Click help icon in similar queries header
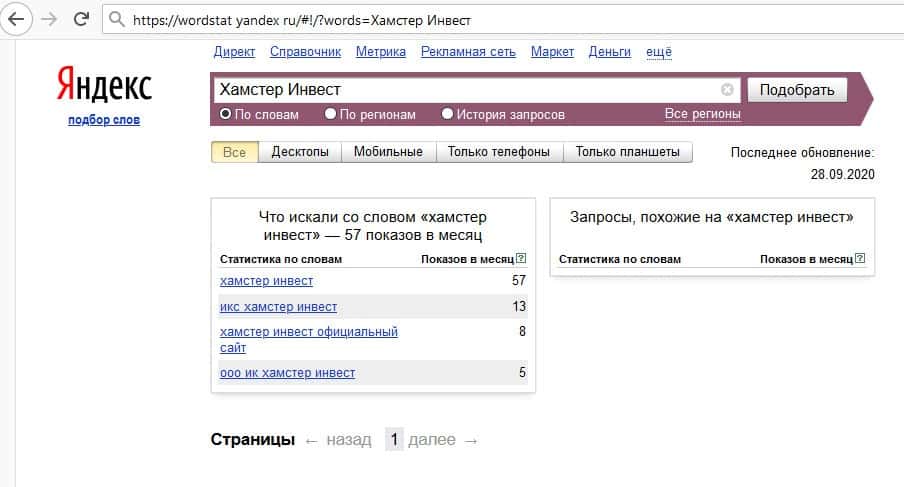Screen dimensions: 904x487 pyautogui.click(x=861, y=258)
